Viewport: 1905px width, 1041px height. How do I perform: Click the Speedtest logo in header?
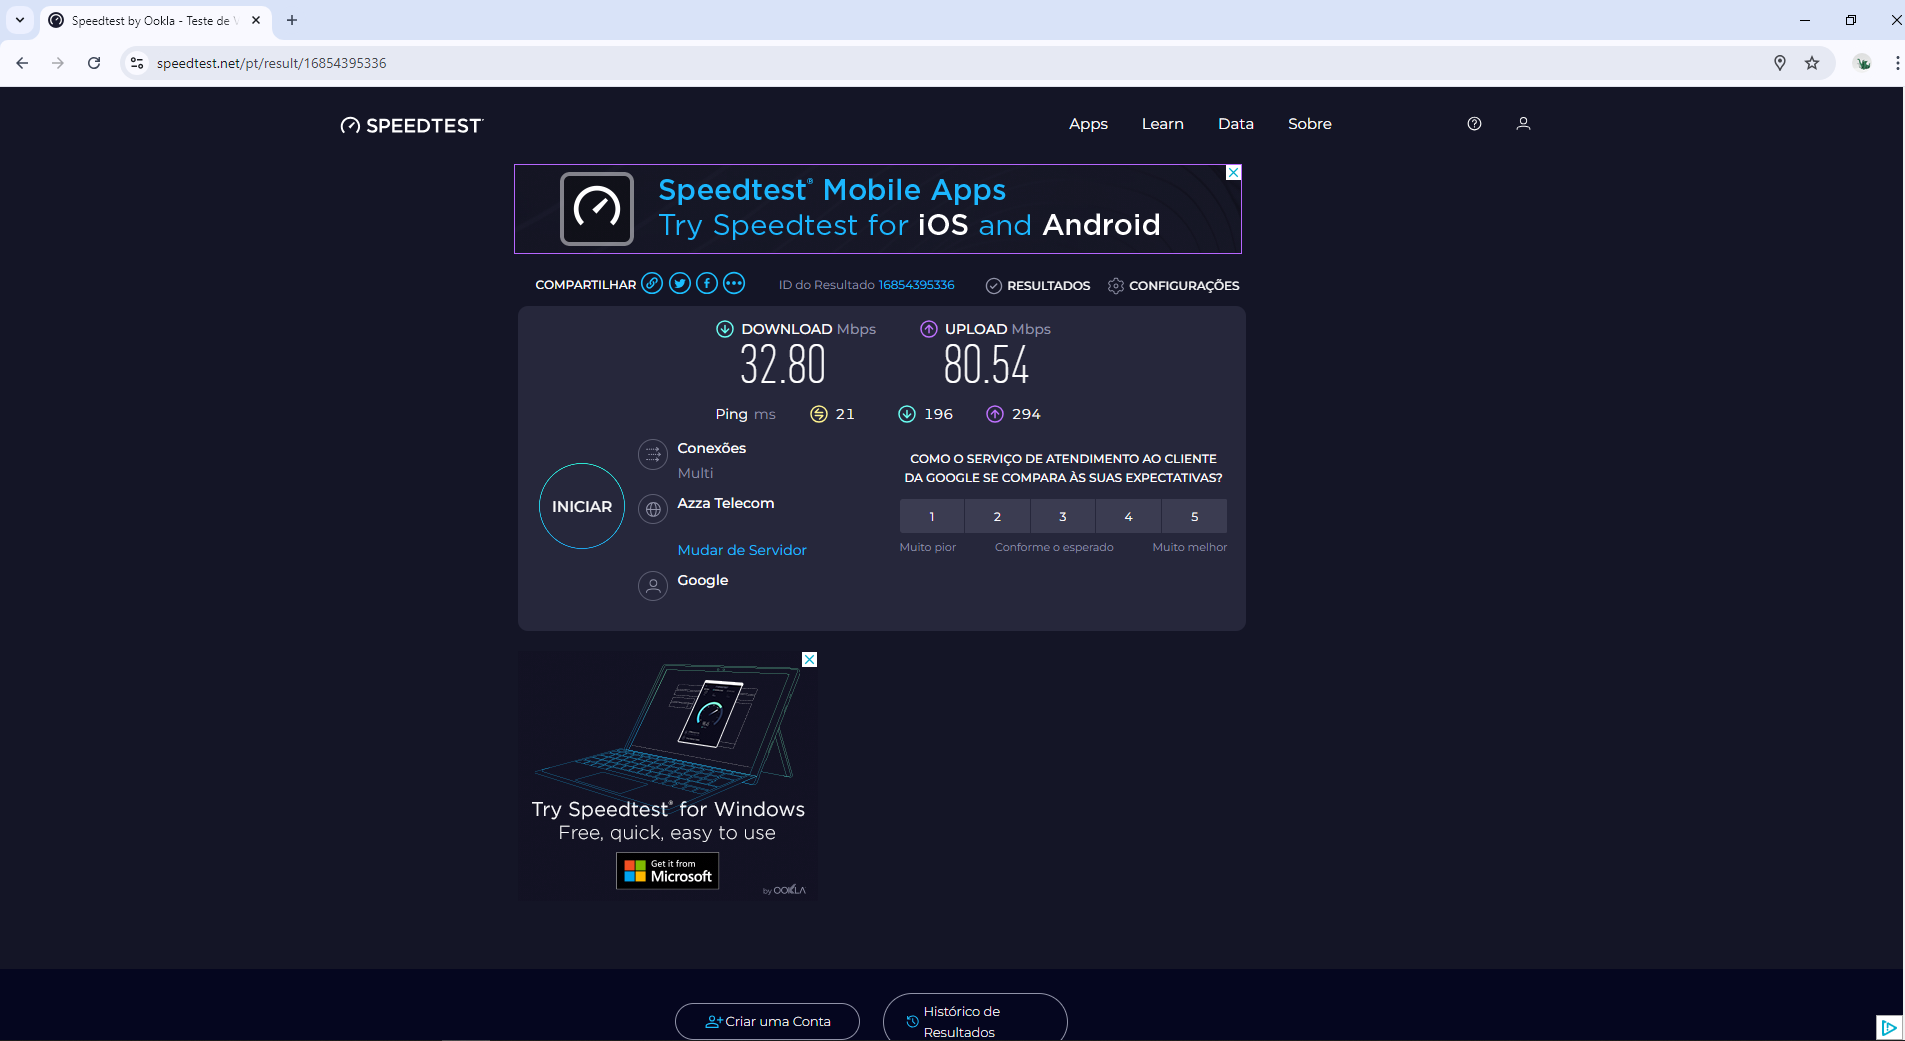click(x=411, y=125)
